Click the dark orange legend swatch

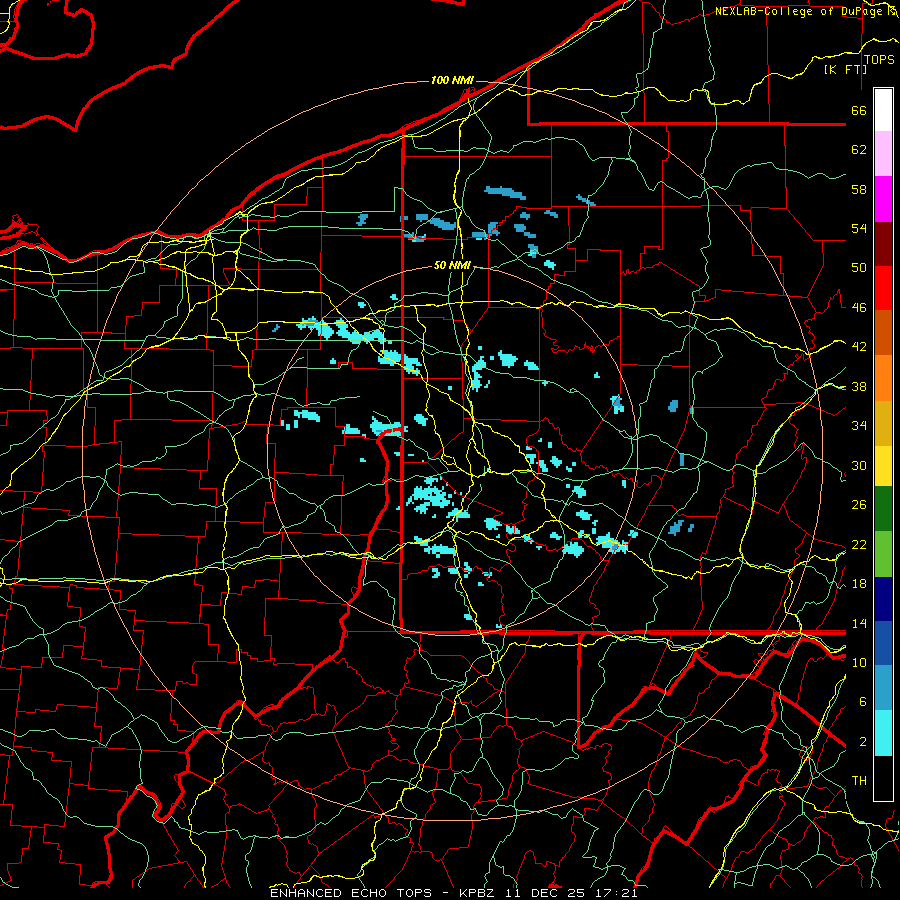tap(883, 333)
